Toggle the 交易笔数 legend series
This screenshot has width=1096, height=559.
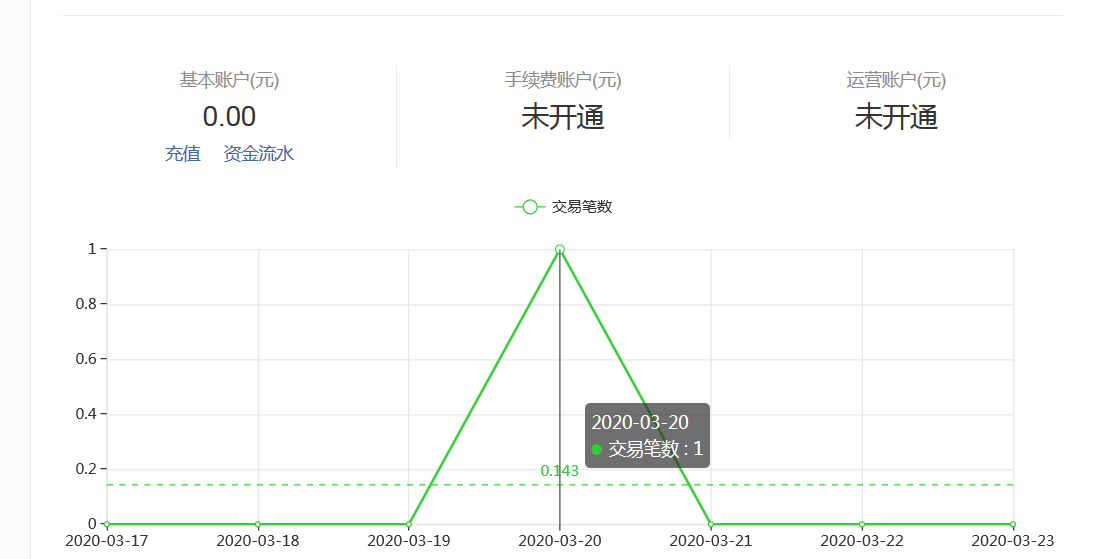pyautogui.click(x=563, y=207)
